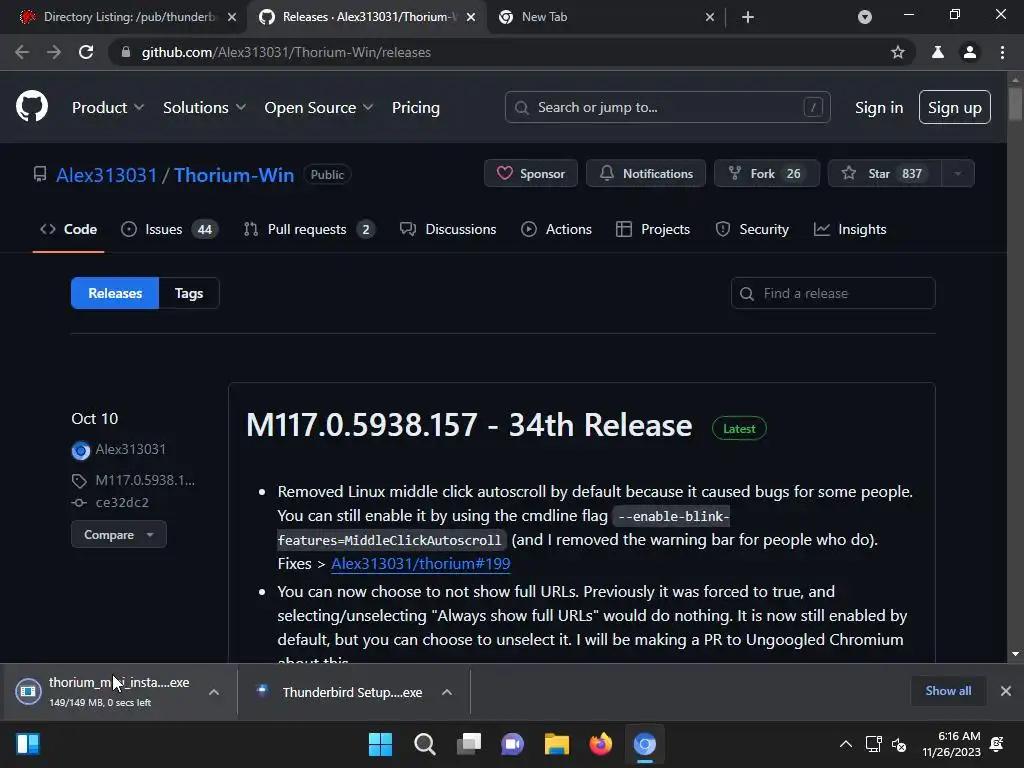The width and height of the screenshot is (1024, 768).
Task: Expand the Compare dropdown
Action: tap(119, 534)
